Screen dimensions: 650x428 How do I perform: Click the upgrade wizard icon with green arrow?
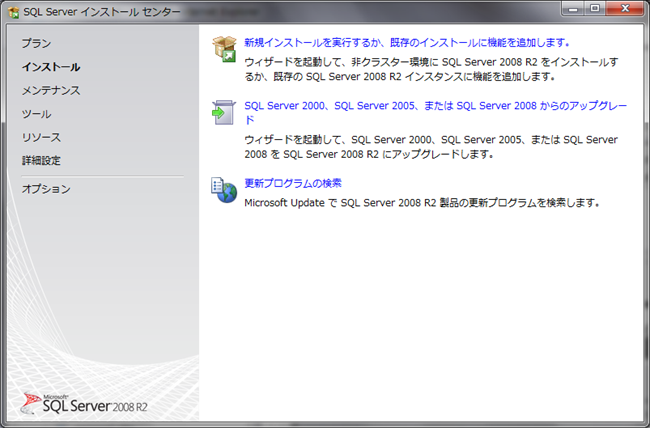224,112
